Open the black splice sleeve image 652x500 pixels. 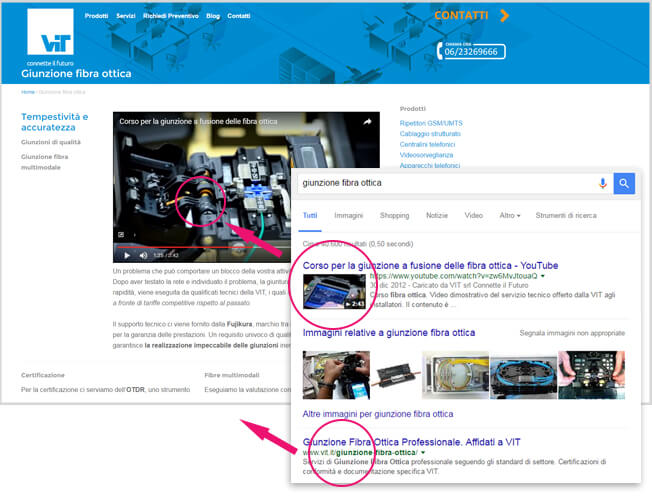click(395, 375)
